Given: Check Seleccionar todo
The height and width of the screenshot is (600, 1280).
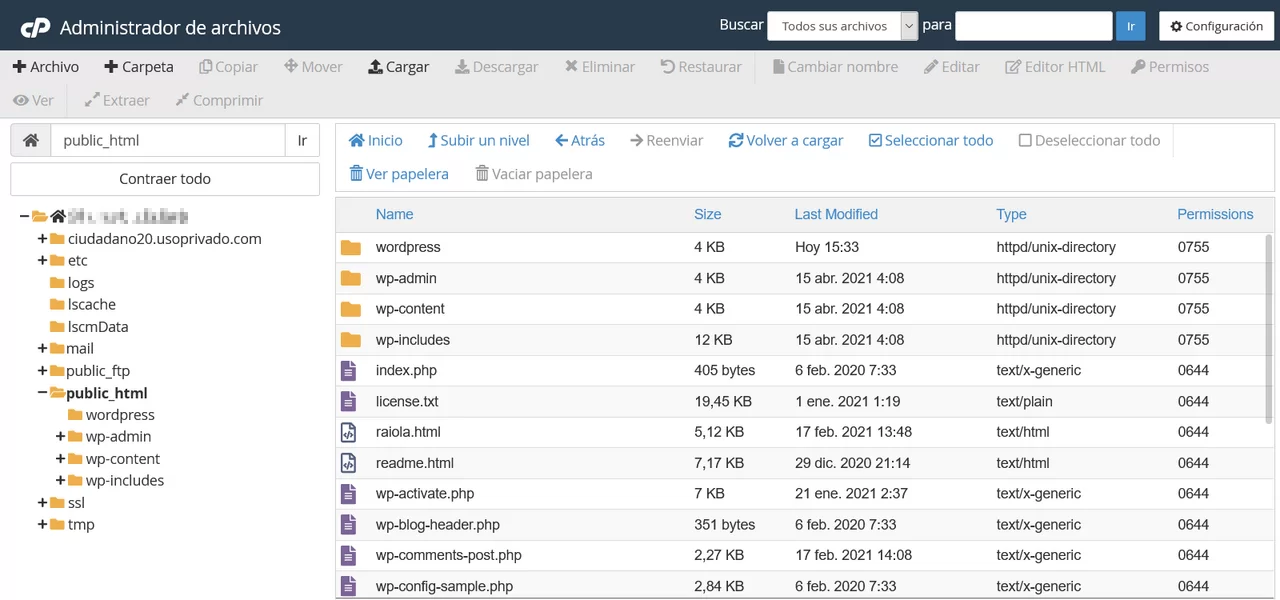Looking at the screenshot, I should pyautogui.click(x=931, y=141).
